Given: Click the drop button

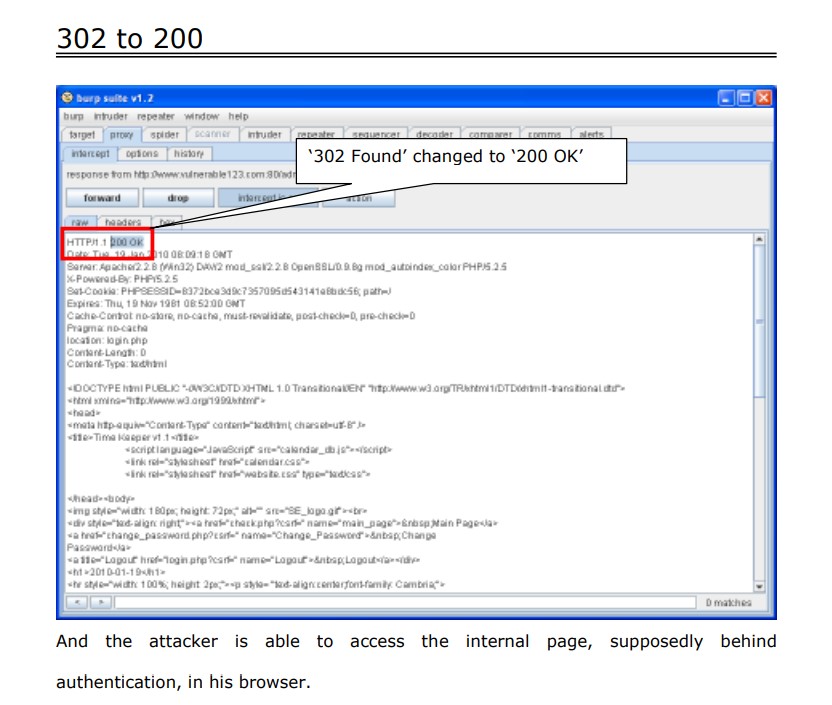Looking at the screenshot, I should tap(178, 198).
